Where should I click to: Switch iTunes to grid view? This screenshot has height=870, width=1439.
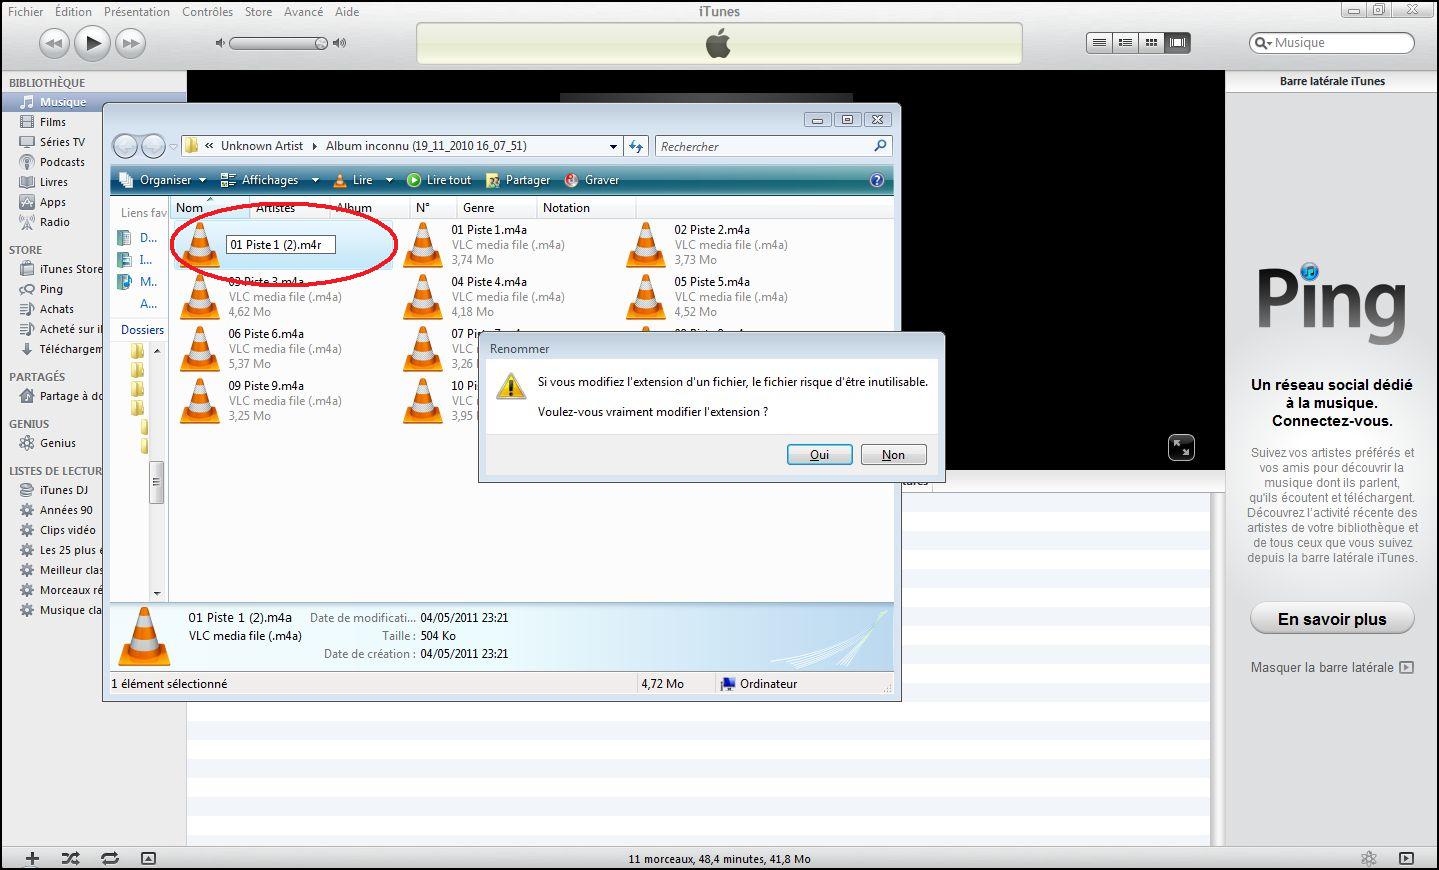coord(1151,43)
